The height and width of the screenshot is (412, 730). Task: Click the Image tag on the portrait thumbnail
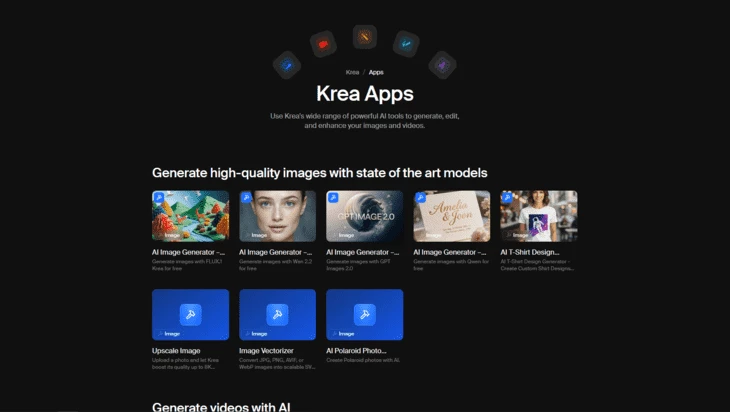point(256,235)
